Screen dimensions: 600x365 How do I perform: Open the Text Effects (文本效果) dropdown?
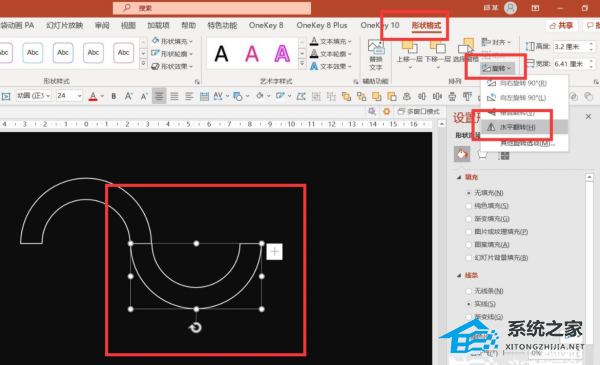pyautogui.click(x=331, y=66)
